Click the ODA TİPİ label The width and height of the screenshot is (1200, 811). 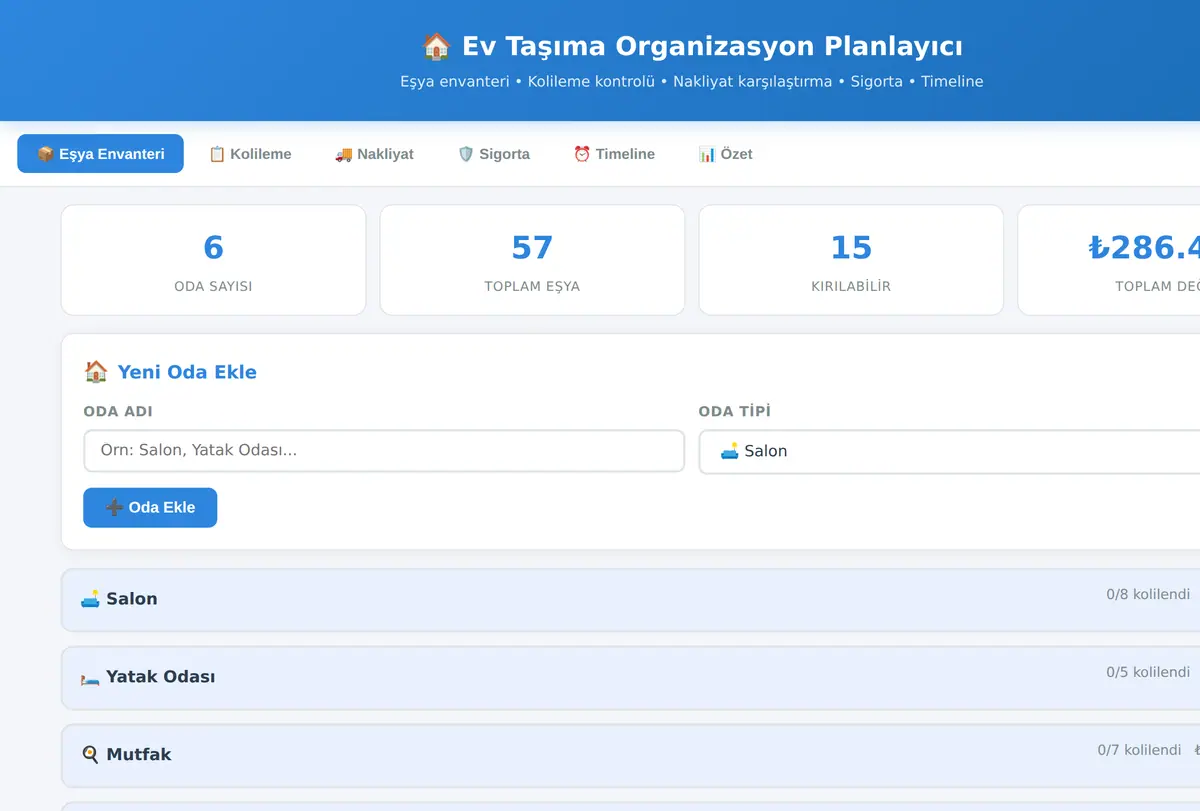pos(734,411)
